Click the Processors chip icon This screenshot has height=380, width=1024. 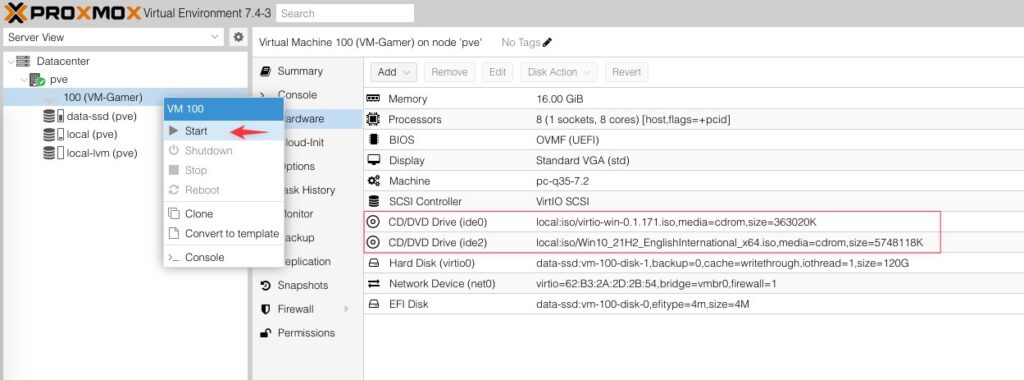click(373, 119)
